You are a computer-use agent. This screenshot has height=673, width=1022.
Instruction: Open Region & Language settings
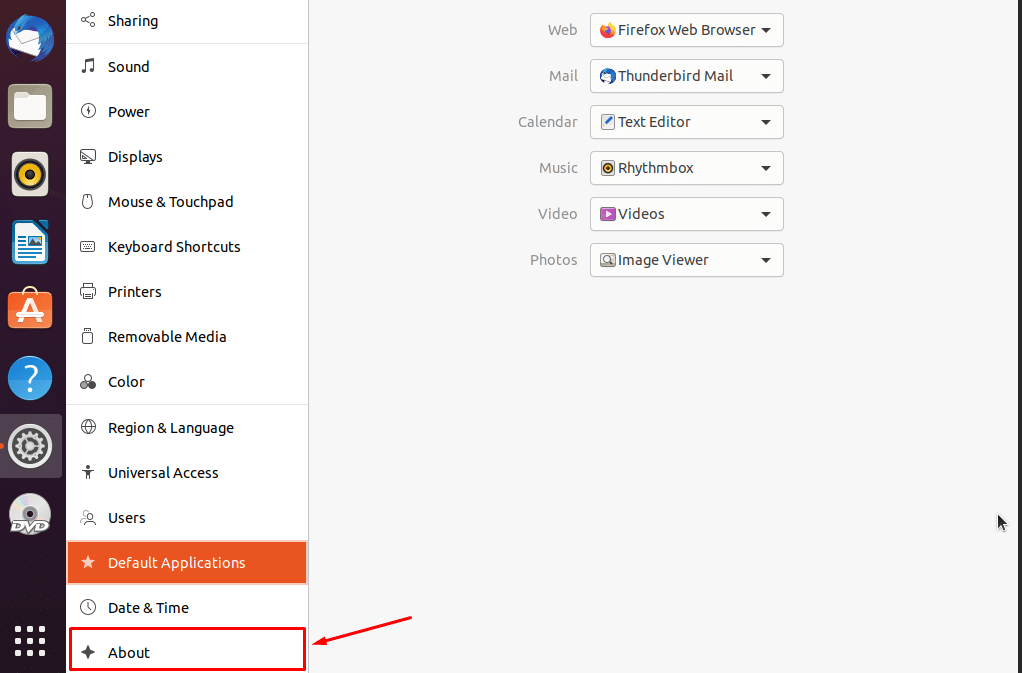187,427
